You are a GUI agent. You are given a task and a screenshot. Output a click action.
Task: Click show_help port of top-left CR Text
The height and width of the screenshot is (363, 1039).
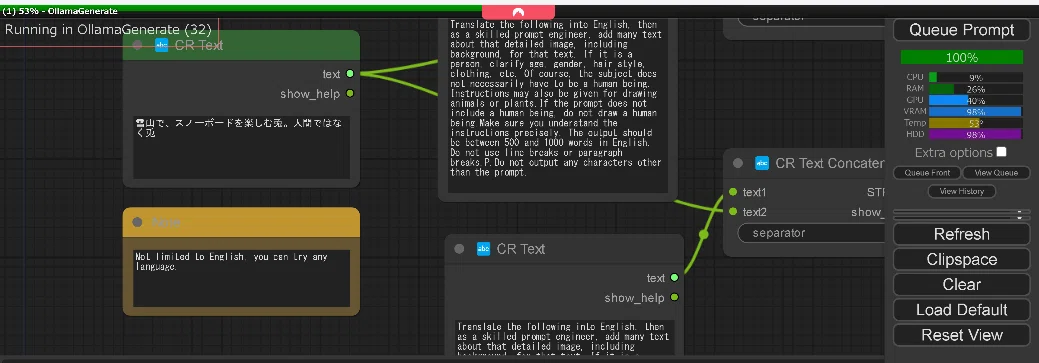350,93
